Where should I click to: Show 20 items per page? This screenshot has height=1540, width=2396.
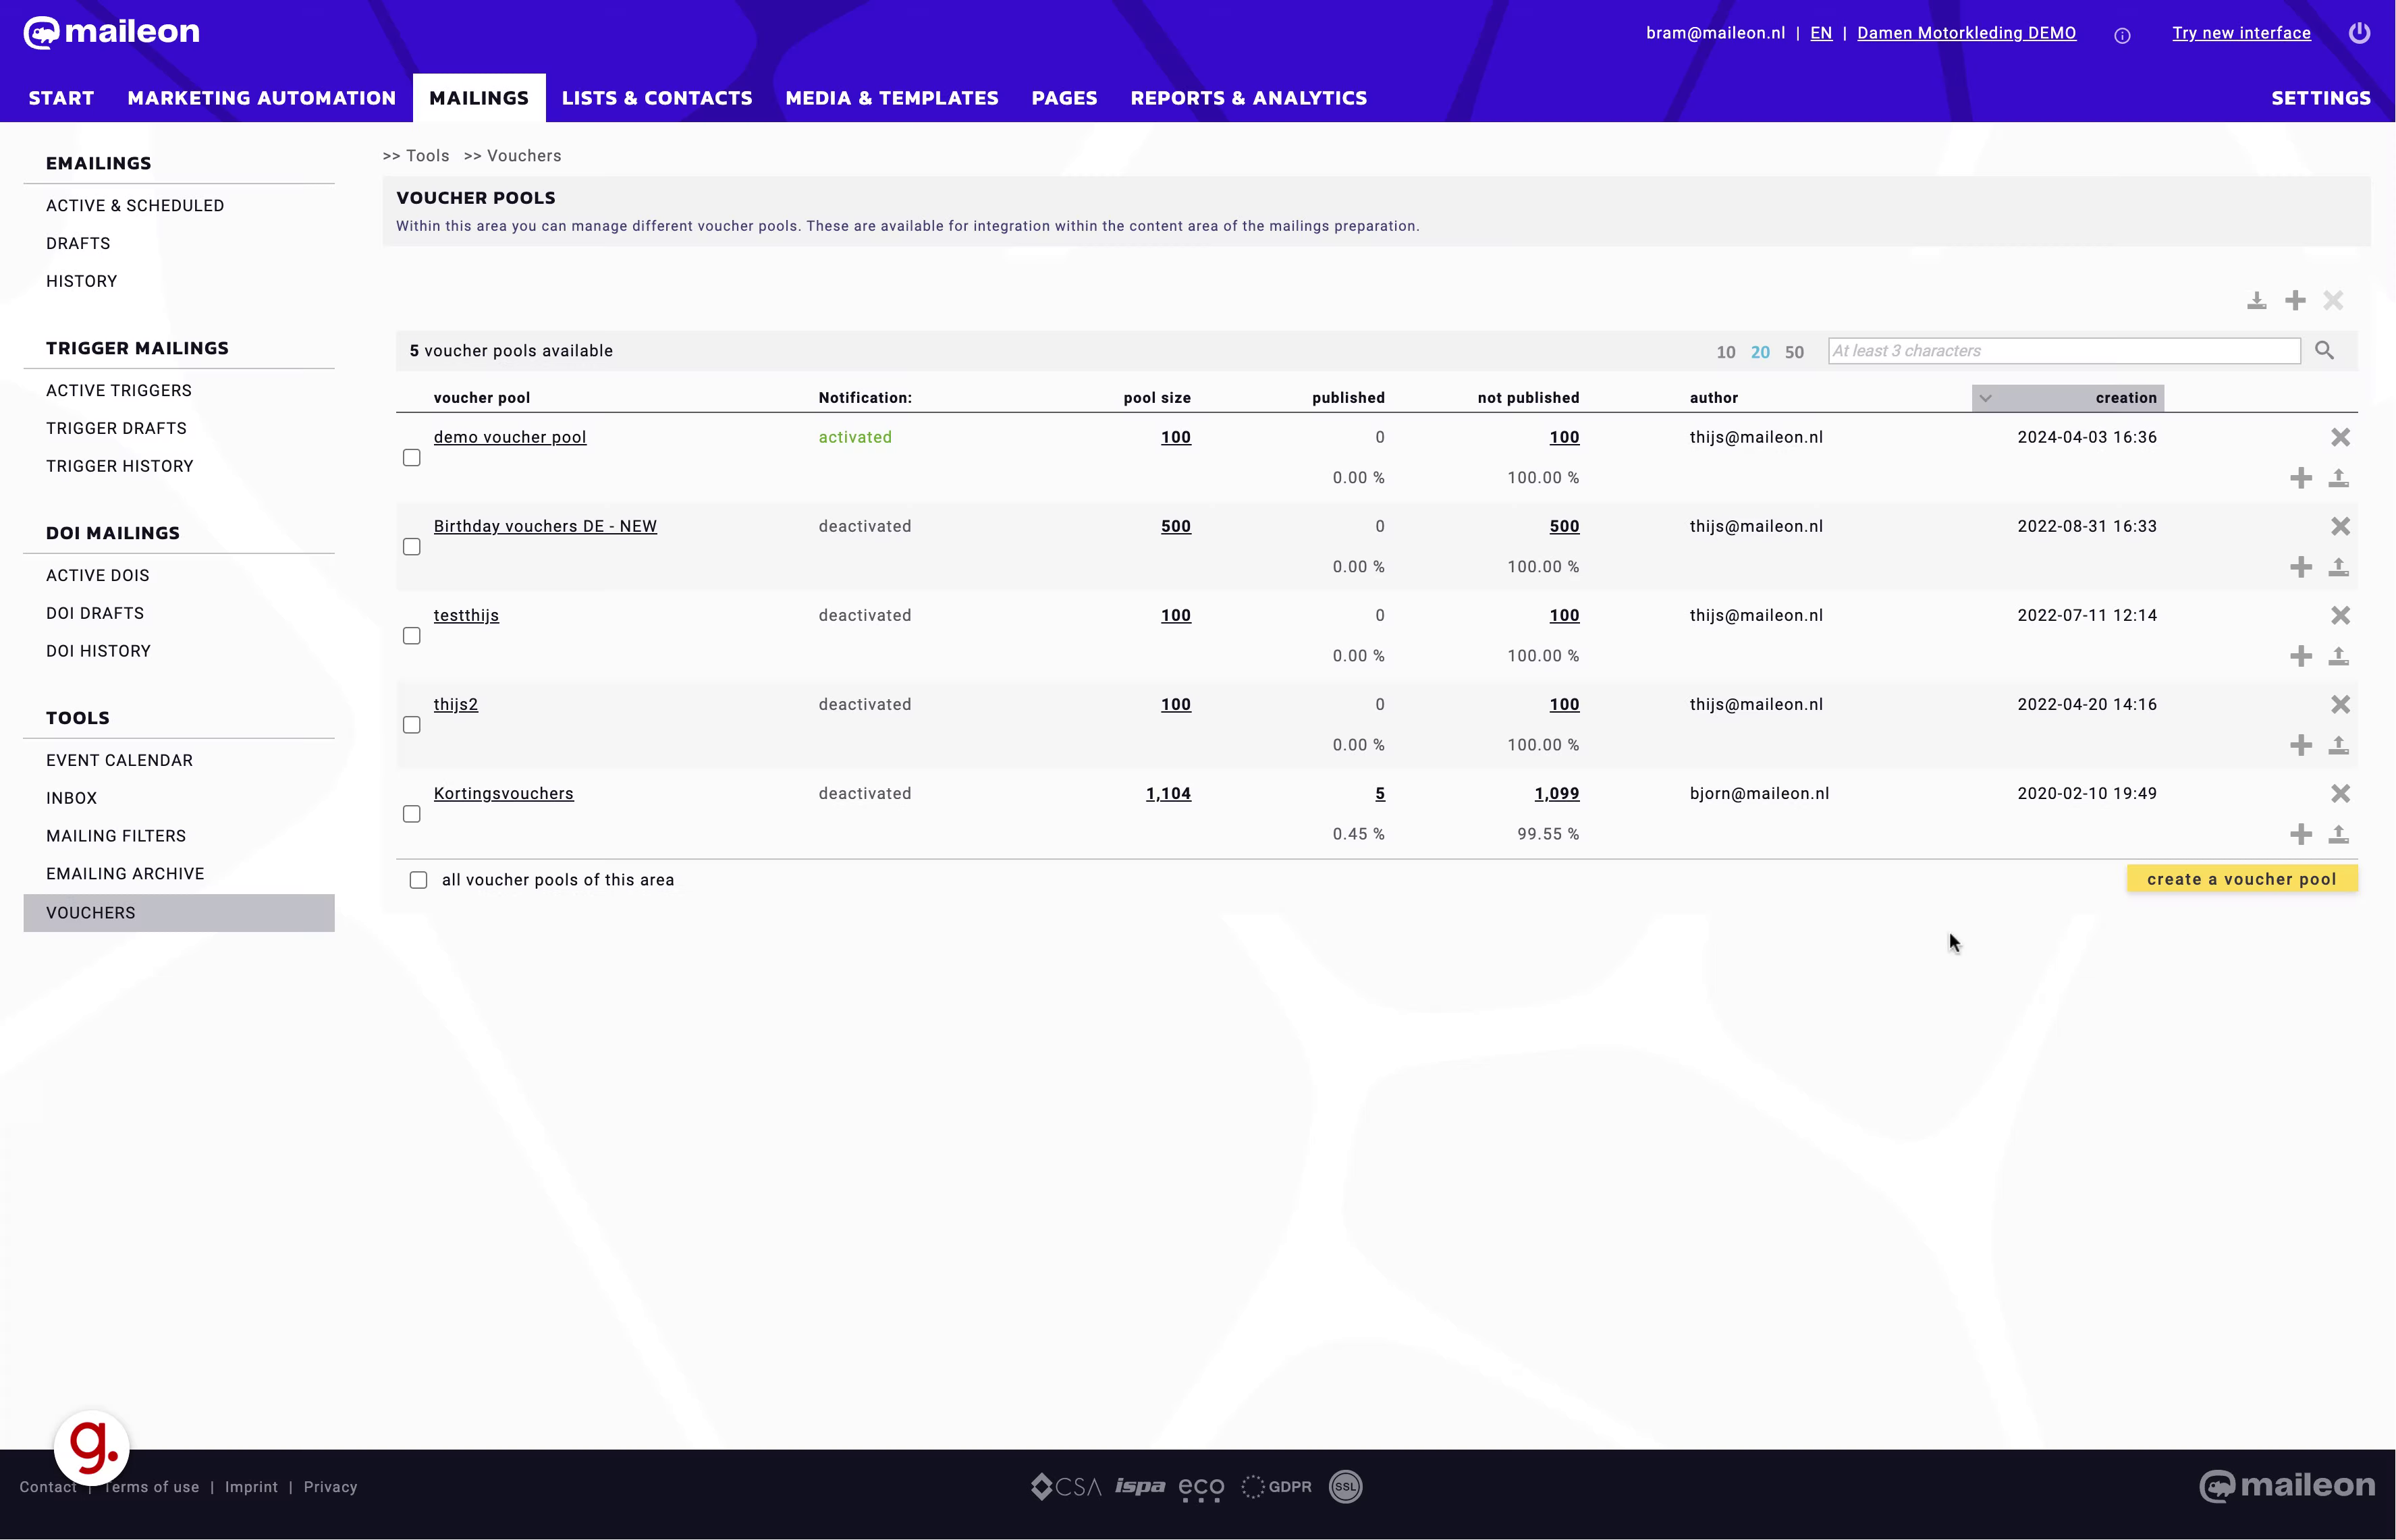(x=1760, y=352)
